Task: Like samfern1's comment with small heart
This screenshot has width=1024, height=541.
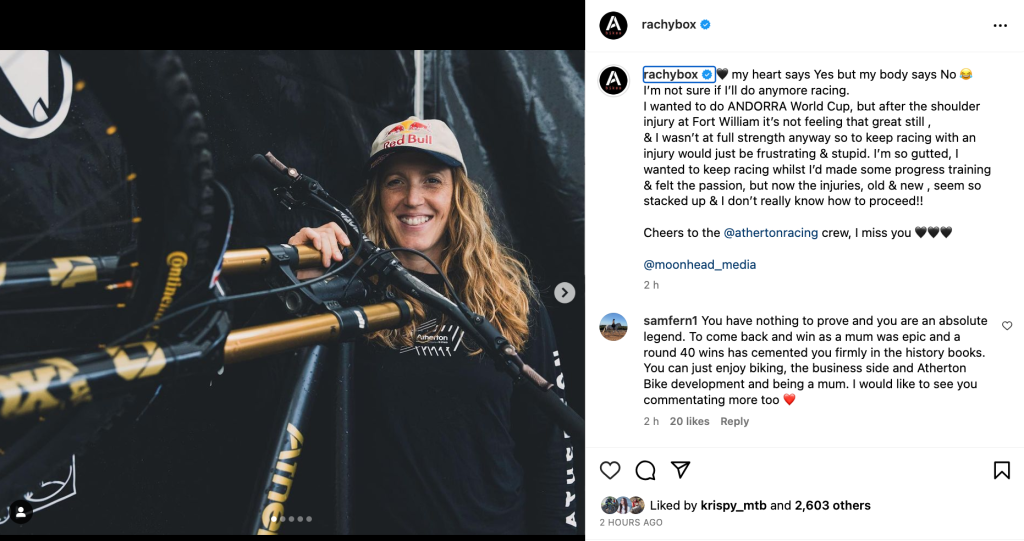Action: click(1006, 326)
